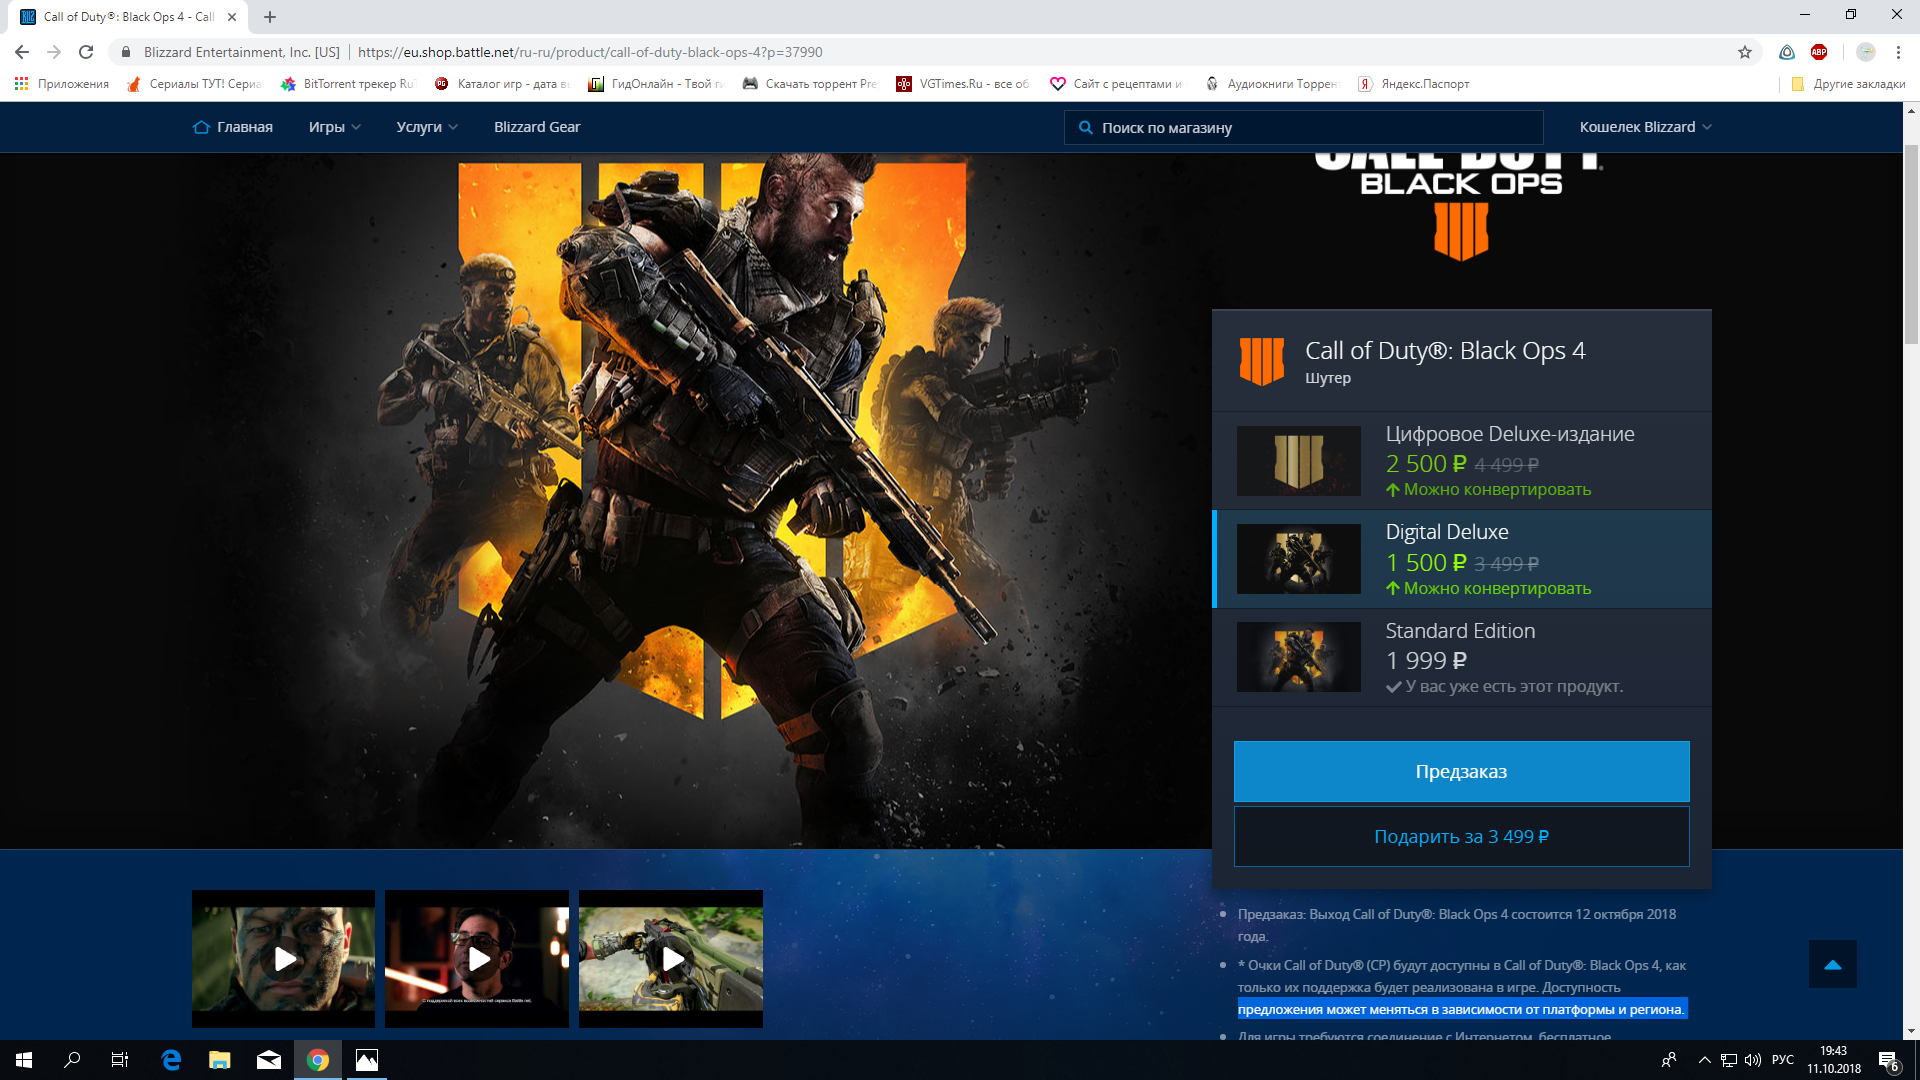Play the first trailer video thumbnail

tap(284, 959)
